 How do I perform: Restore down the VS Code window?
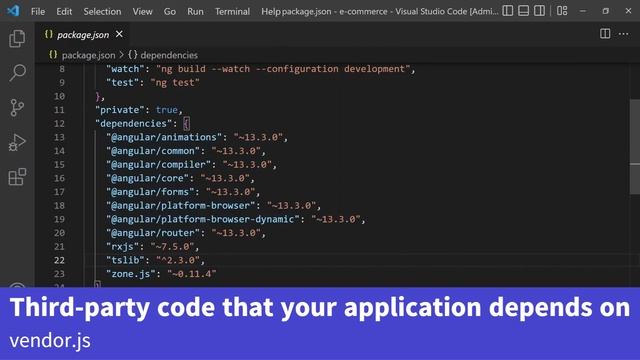click(x=606, y=11)
